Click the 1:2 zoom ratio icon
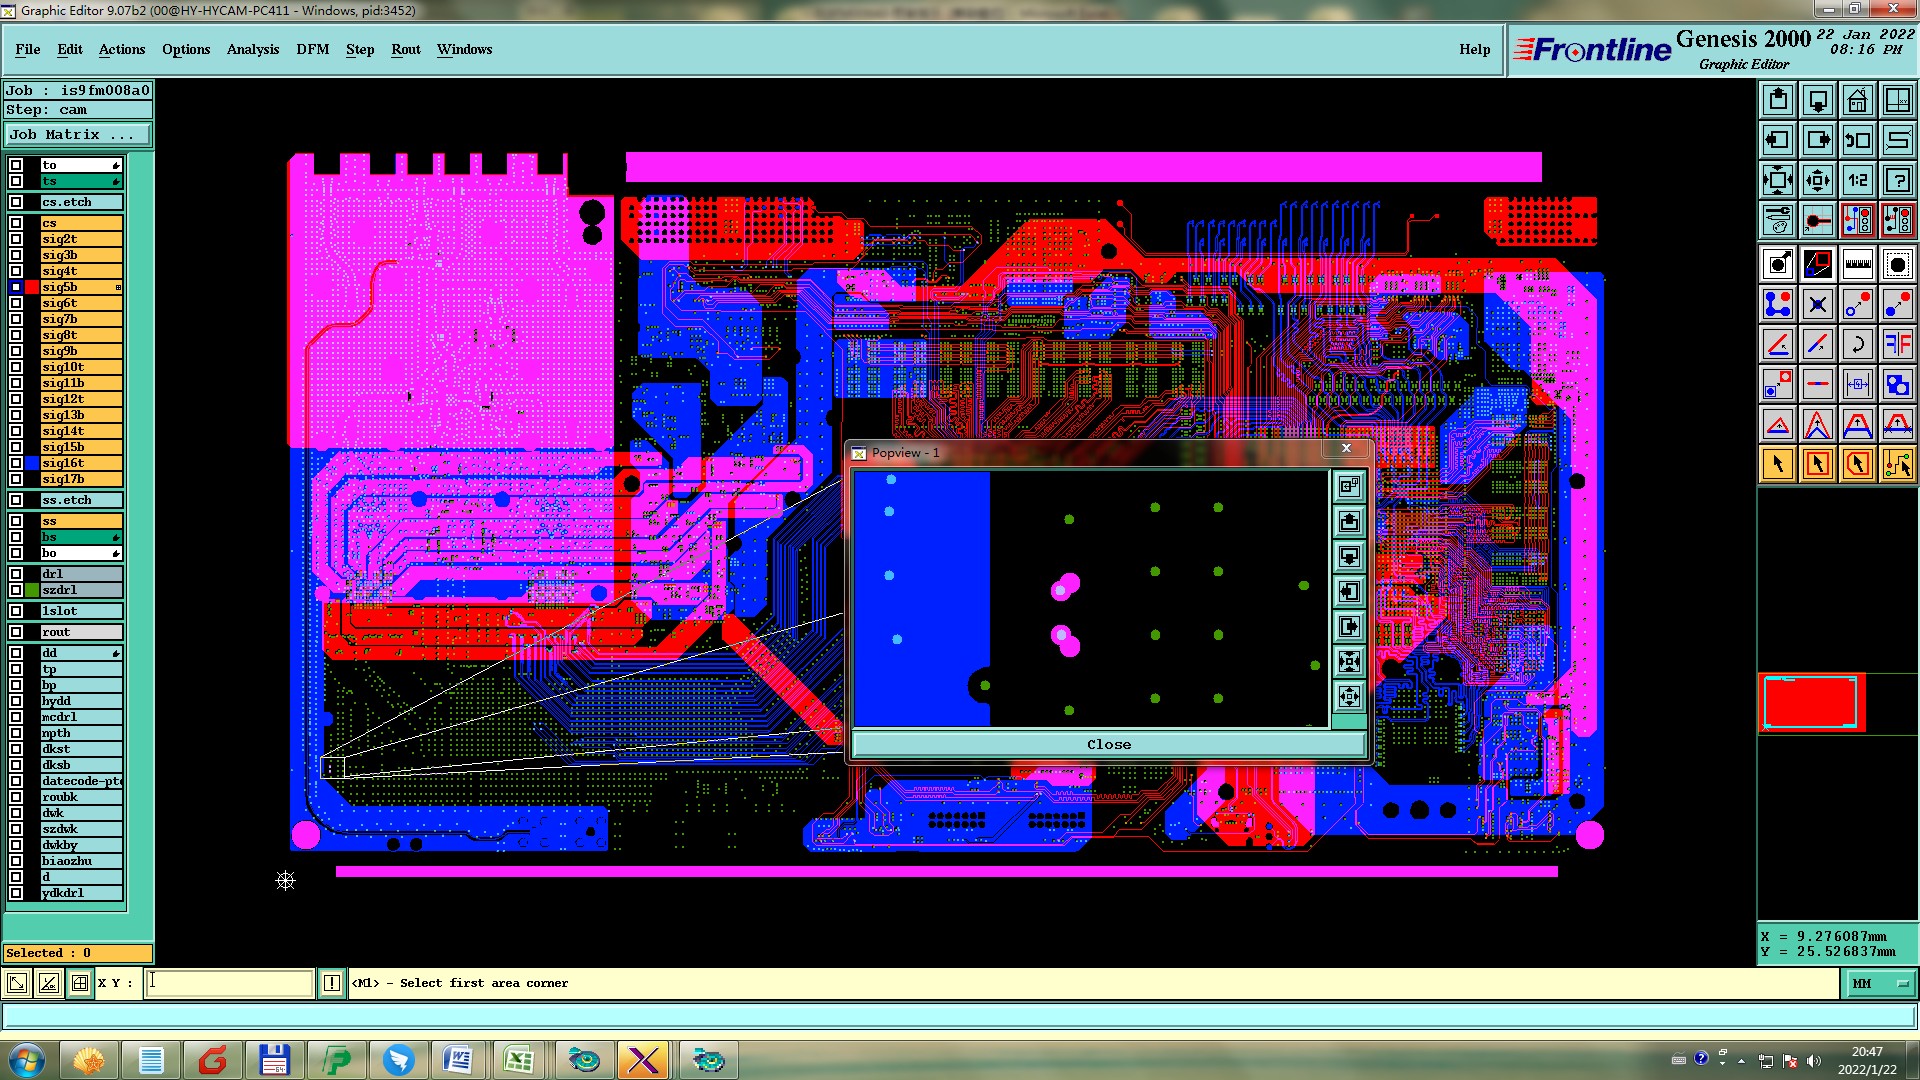This screenshot has width=1920, height=1080. [1857, 180]
